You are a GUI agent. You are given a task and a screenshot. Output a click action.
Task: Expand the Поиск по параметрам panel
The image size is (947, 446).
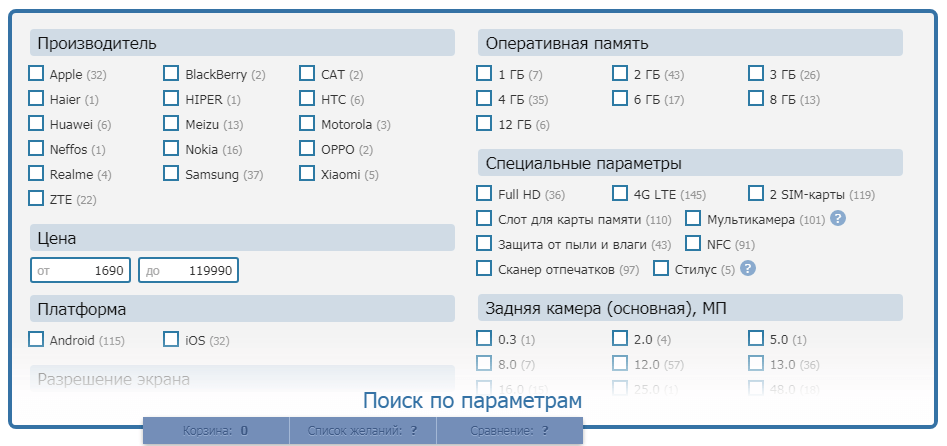[x=472, y=401]
